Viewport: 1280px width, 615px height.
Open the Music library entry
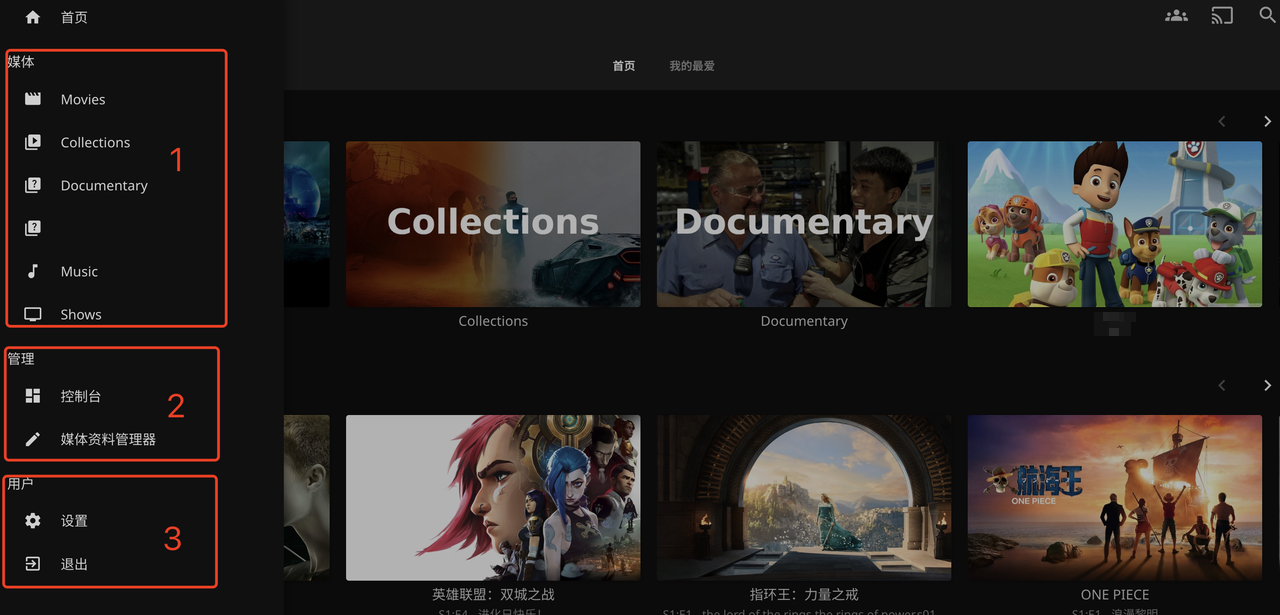coord(79,271)
